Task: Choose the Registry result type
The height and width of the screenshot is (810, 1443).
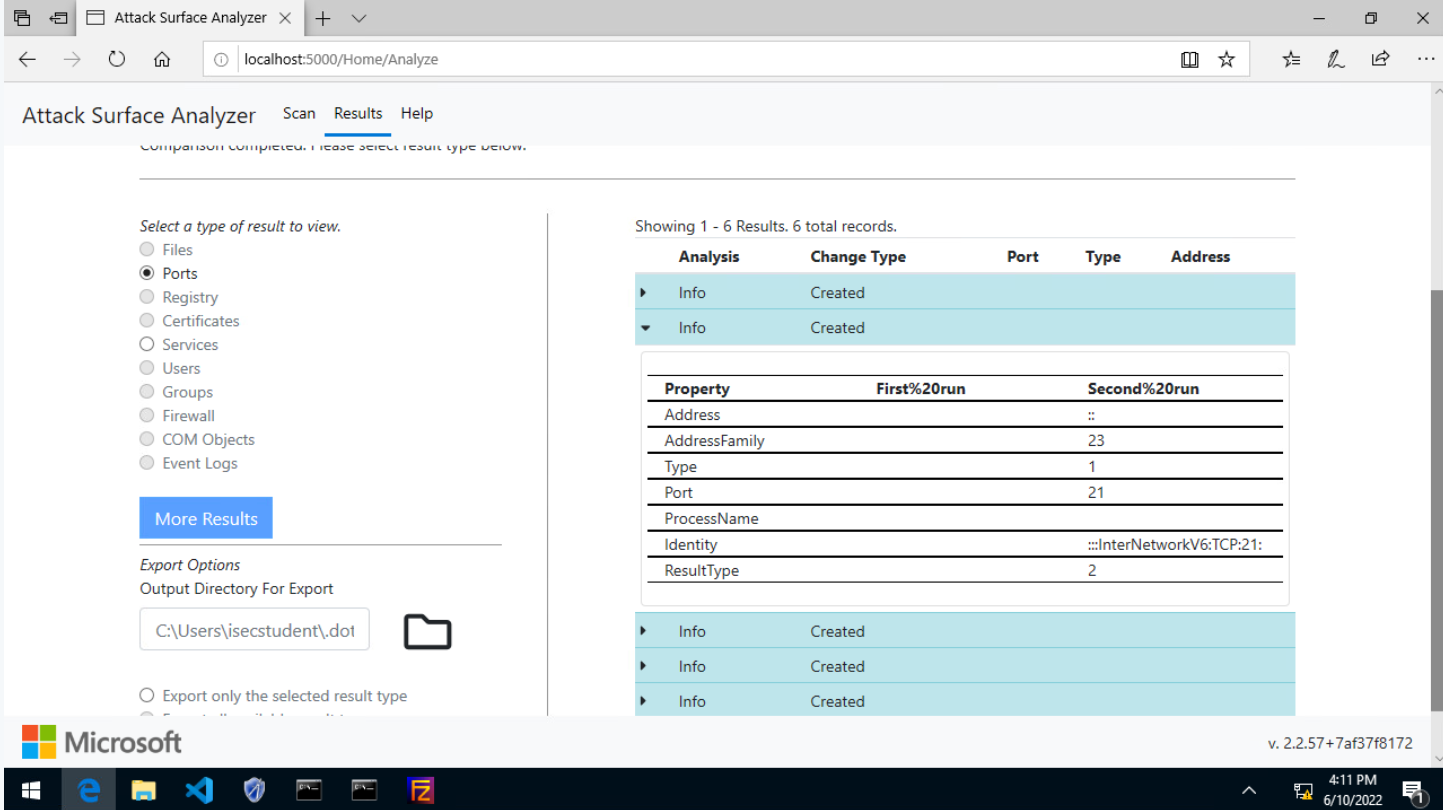Action: [147, 297]
